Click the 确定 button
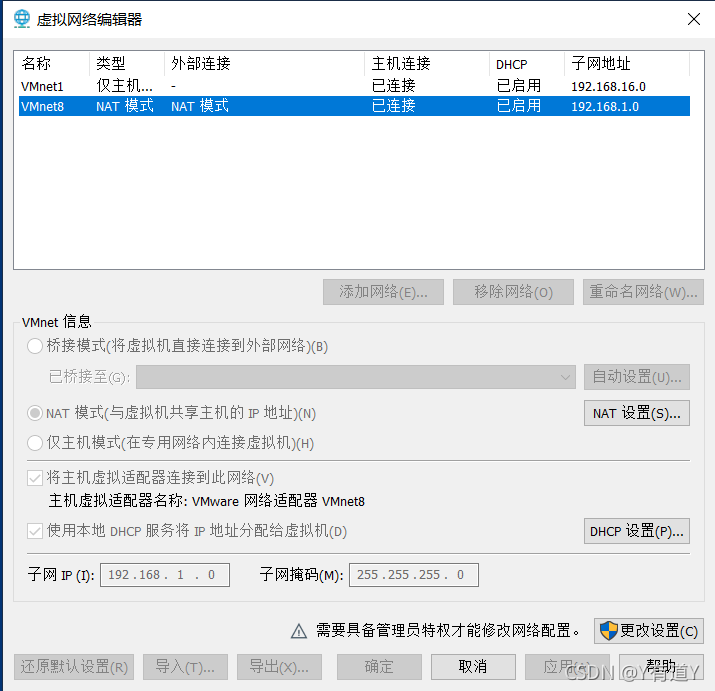 pos(379,667)
